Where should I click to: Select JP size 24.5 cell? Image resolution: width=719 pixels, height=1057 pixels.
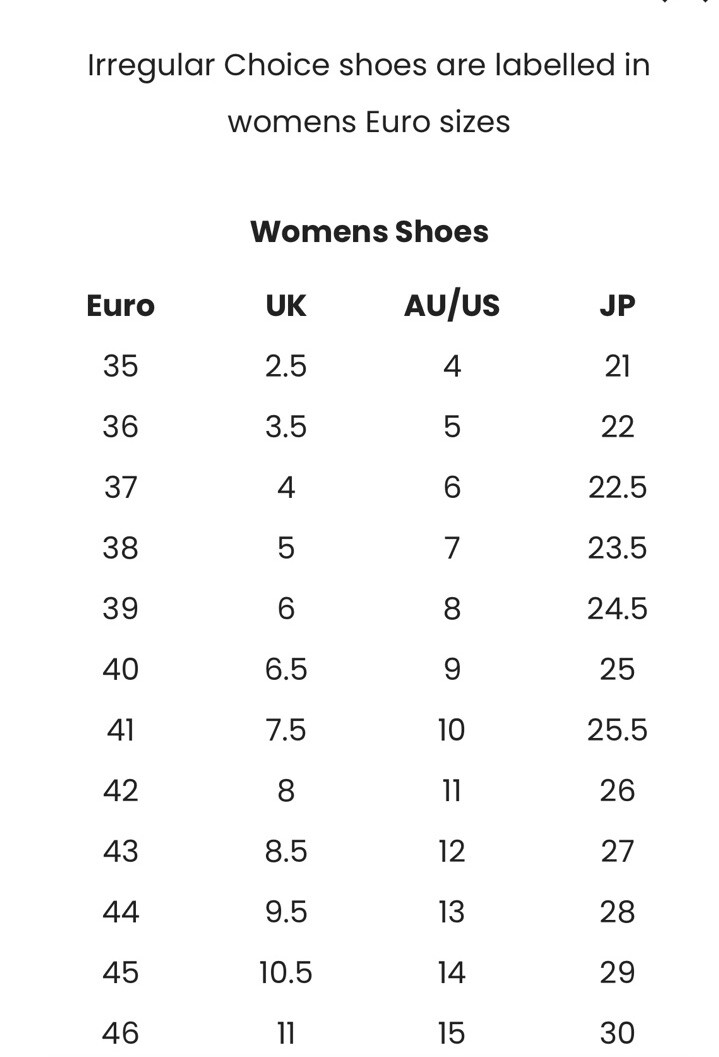pos(617,609)
